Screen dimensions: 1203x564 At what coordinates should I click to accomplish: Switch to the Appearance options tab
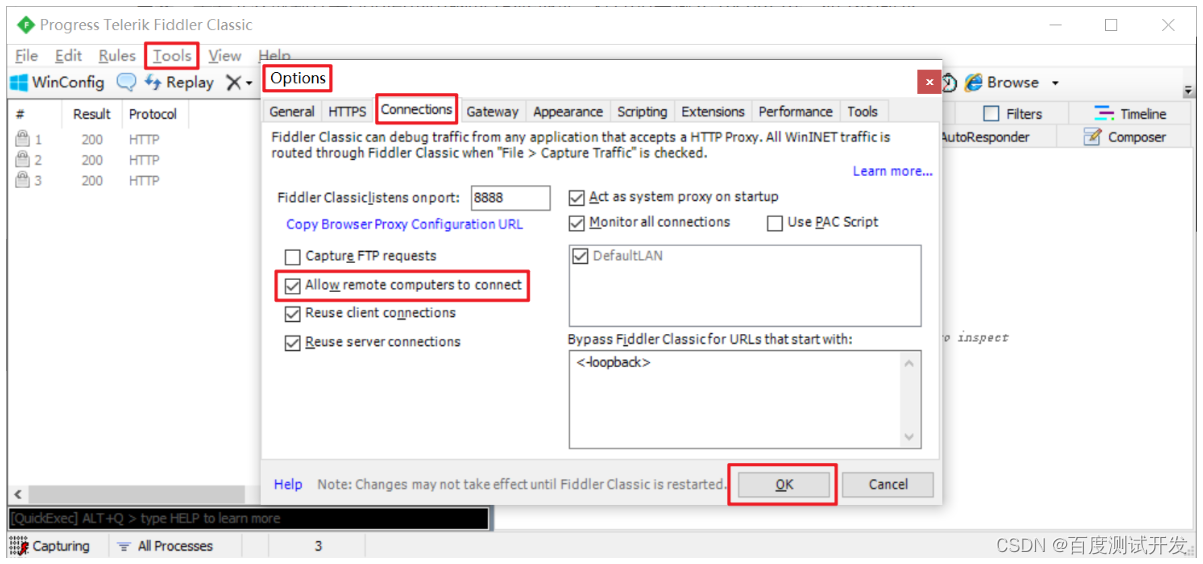(568, 112)
